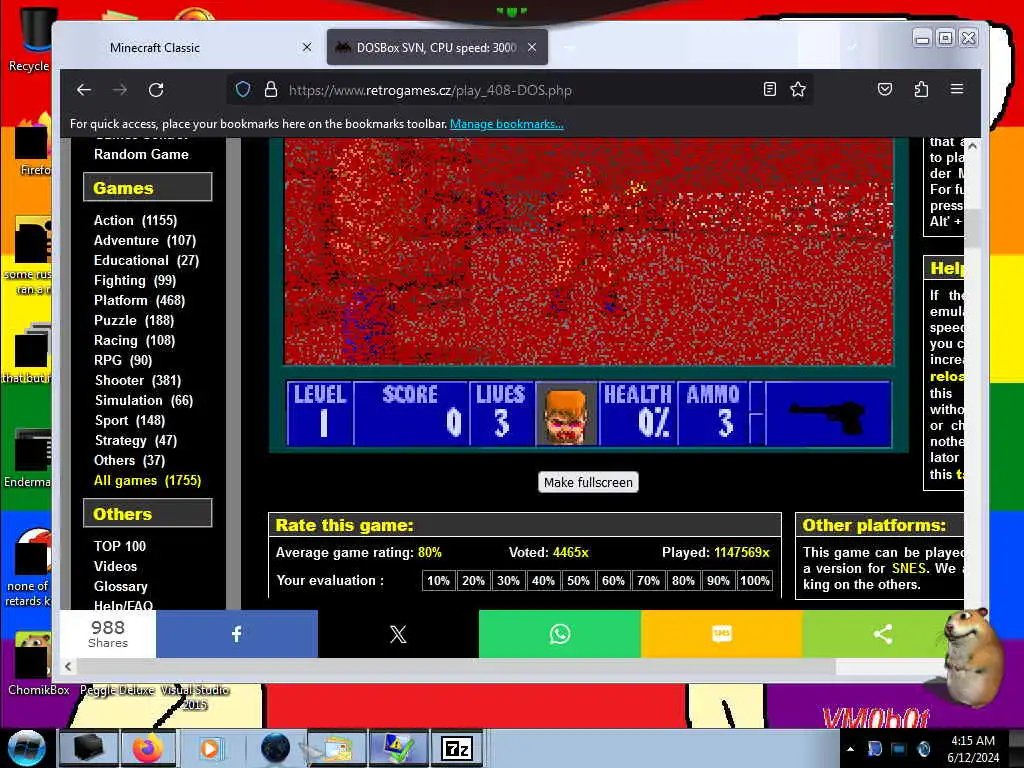The width and height of the screenshot is (1024, 768).
Task: Open the SNES version link
Action: (909, 568)
